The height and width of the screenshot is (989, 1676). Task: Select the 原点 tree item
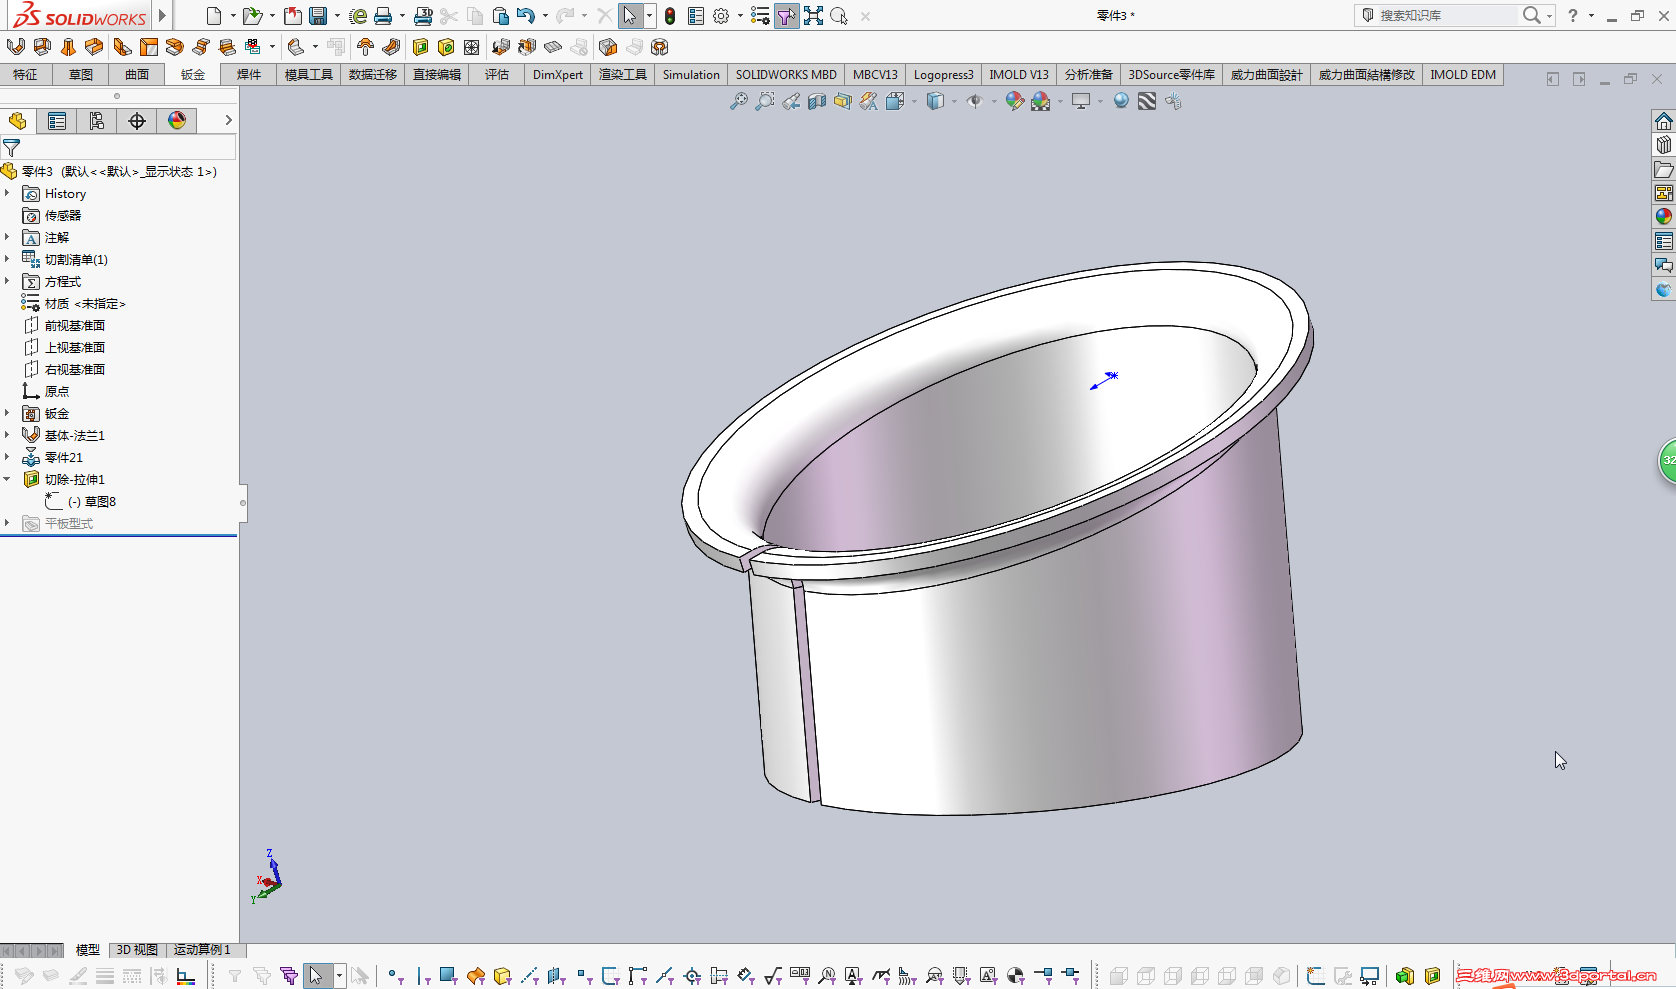[57, 391]
